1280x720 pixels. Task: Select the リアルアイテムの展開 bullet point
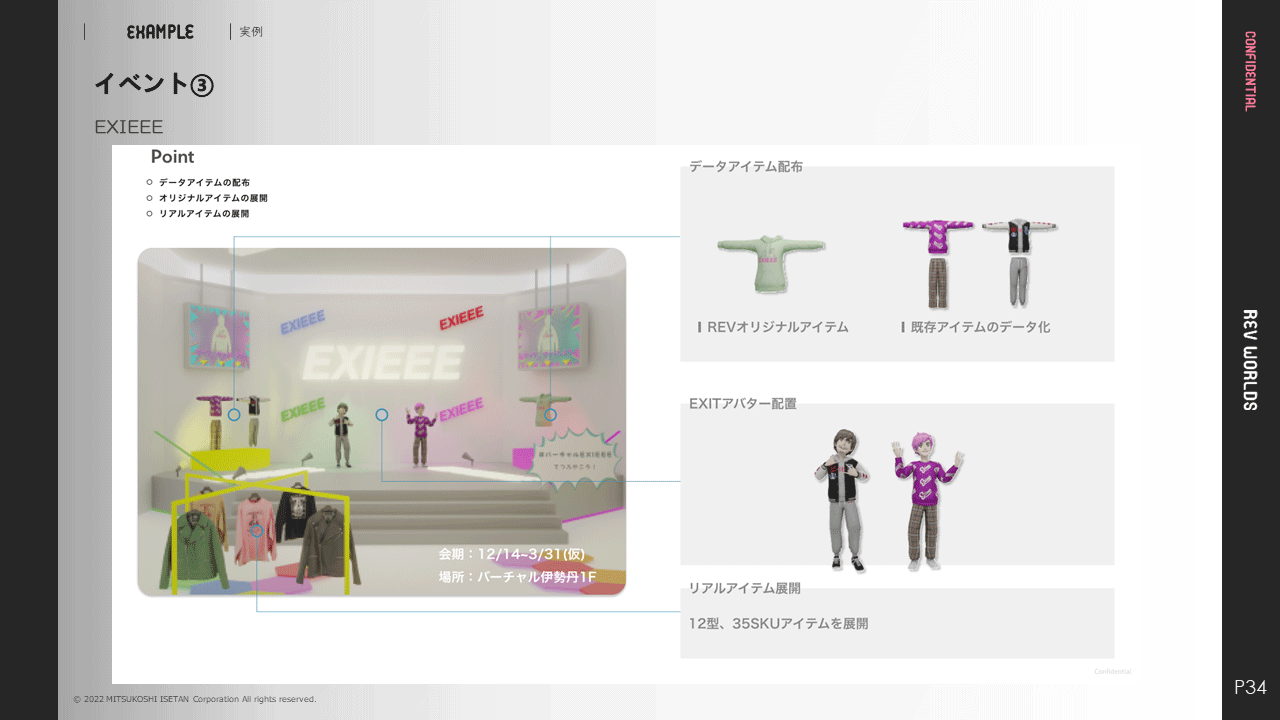click(x=204, y=214)
